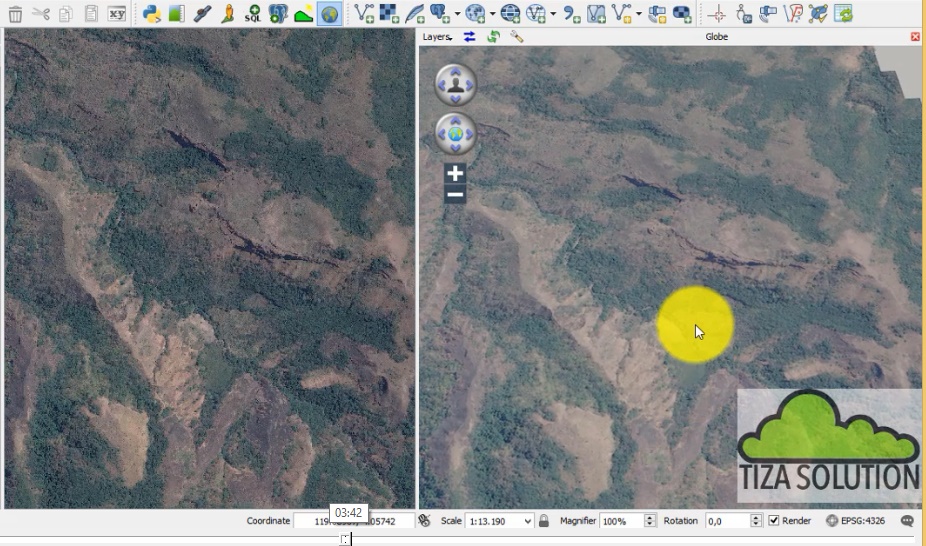Screen dimensions: 926x546
Task: Toggle the Render checkbox
Action: click(774, 521)
